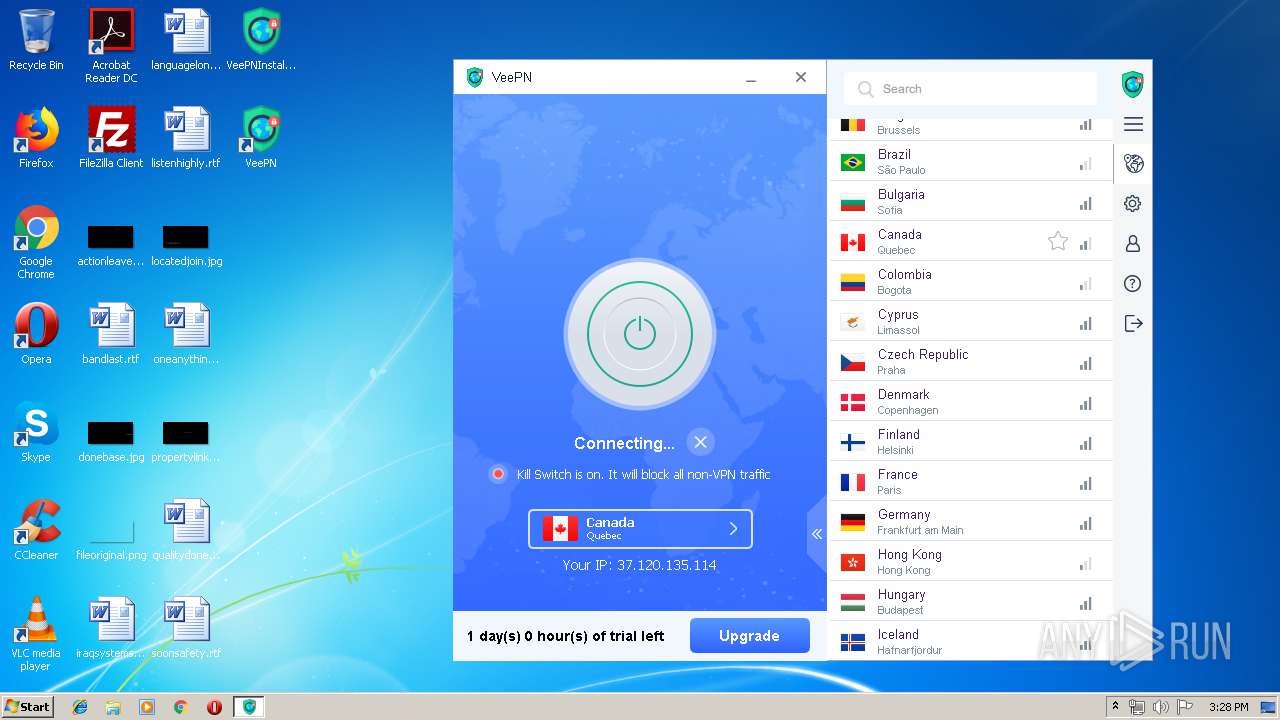Click the VeePN shield logo top right
The height and width of the screenshot is (720, 1280).
[x=1133, y=84]
